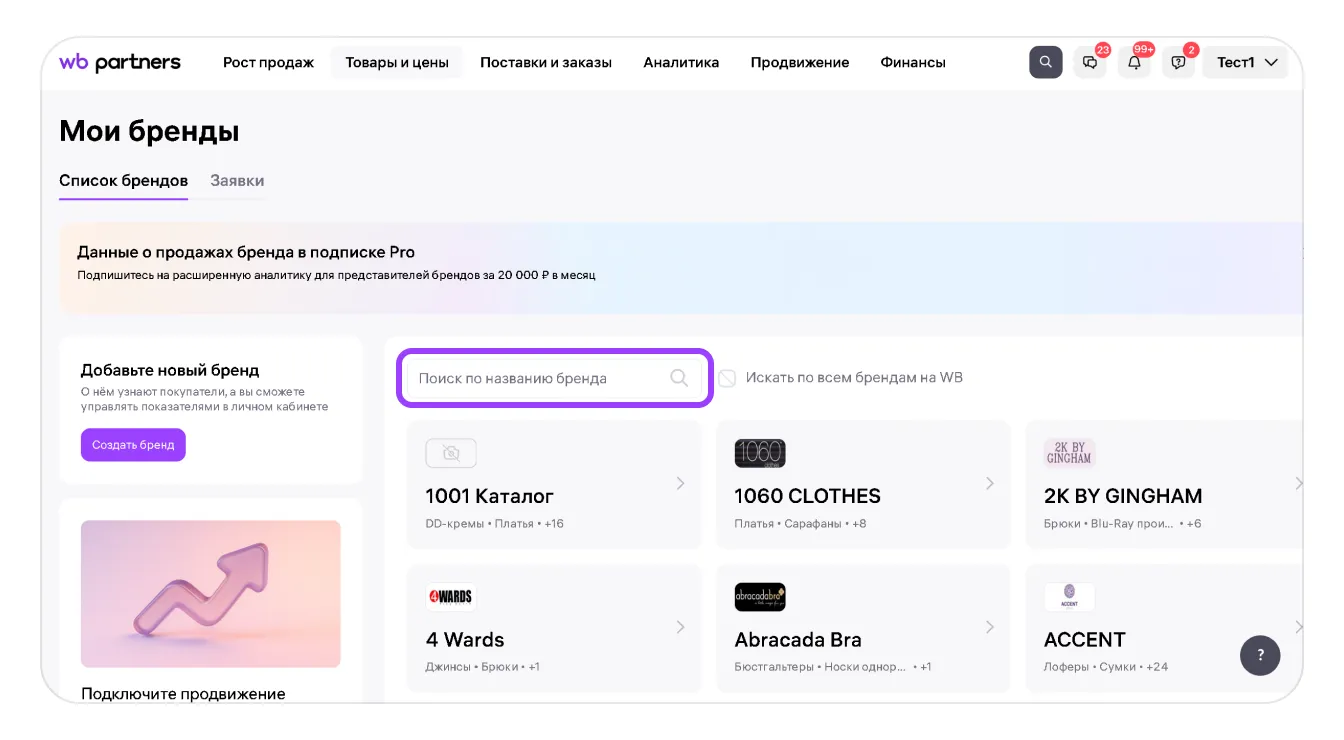Open the chat messages icon
This screenshot has width=1344, height=740.
[x=1090, y=62]
